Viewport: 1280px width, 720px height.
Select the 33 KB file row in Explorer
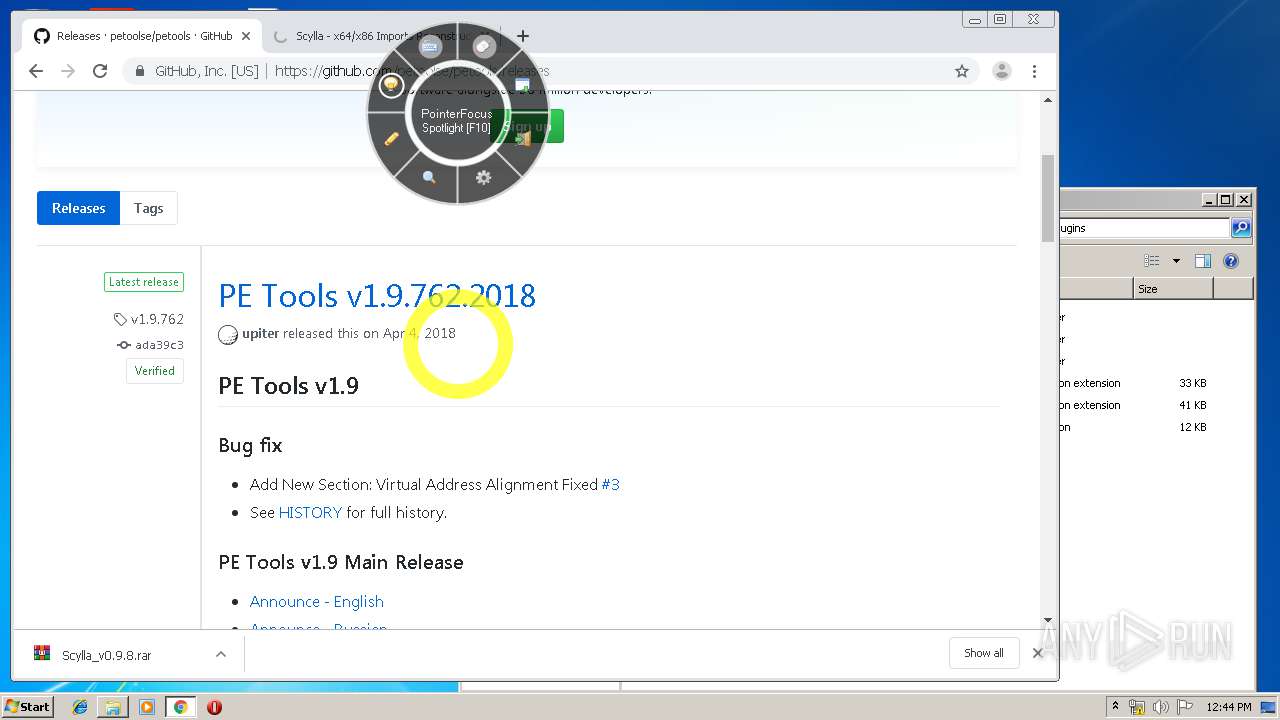pos(1155,383)
